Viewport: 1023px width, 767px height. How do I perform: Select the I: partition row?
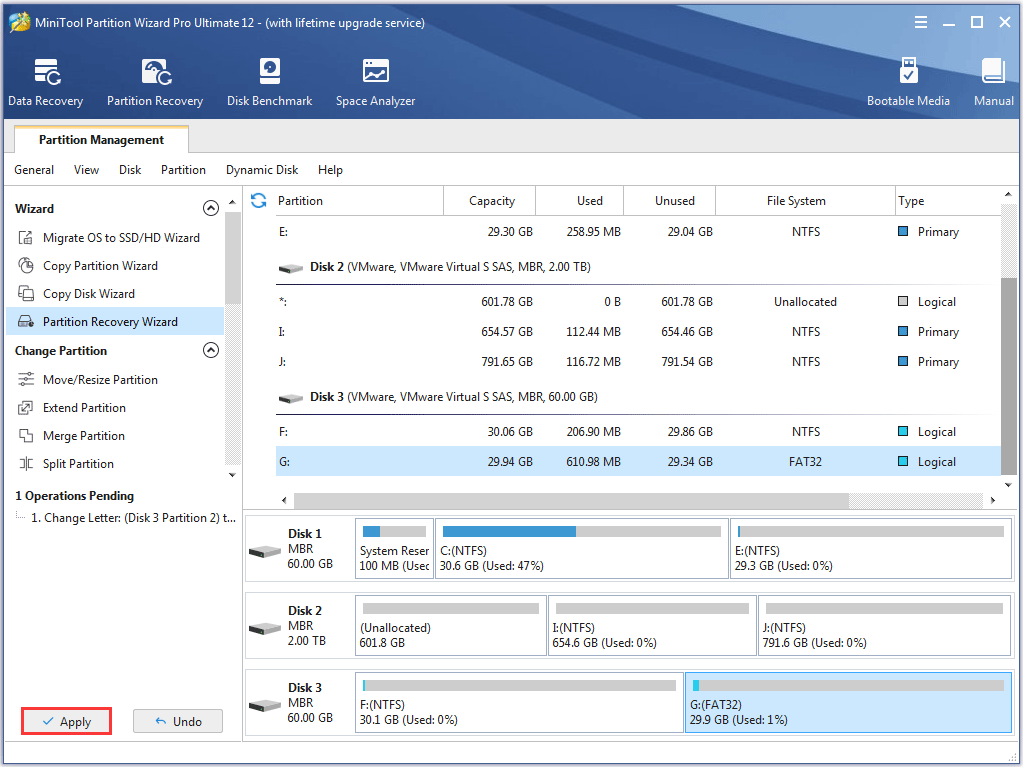[x=638, y=331]
